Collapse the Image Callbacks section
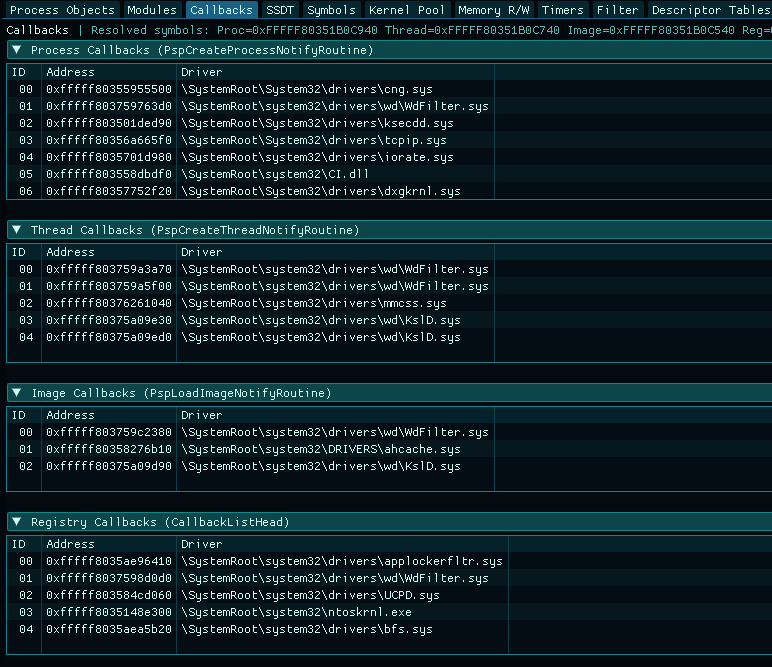This screenshot has height=667, width=772. [17, 393]
